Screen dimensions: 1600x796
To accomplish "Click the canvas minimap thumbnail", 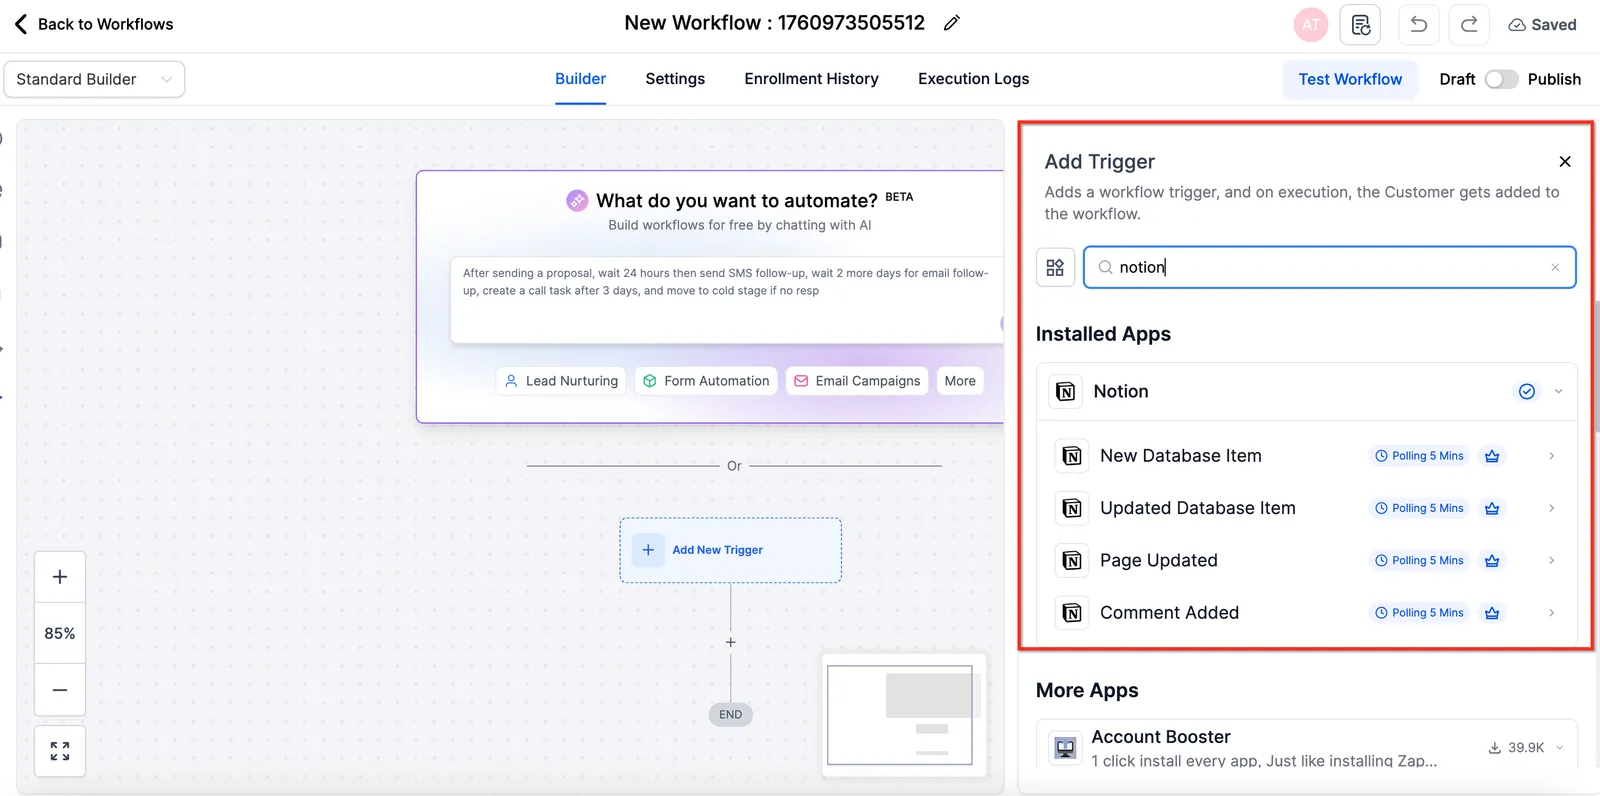I will [x=904, y=715].
